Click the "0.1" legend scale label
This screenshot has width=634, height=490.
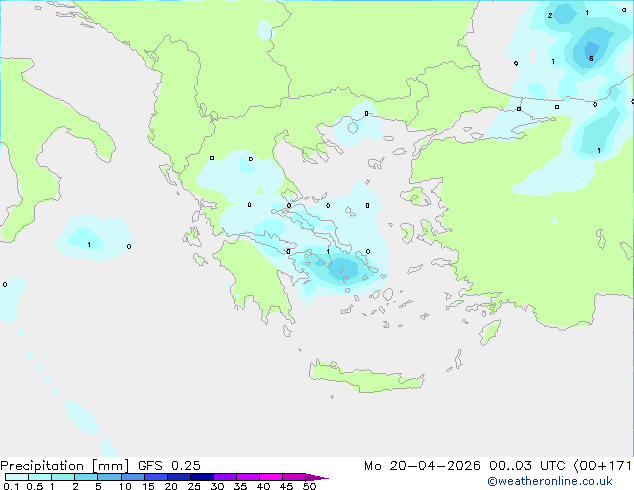pyautogui.click(x=11, y=486)
